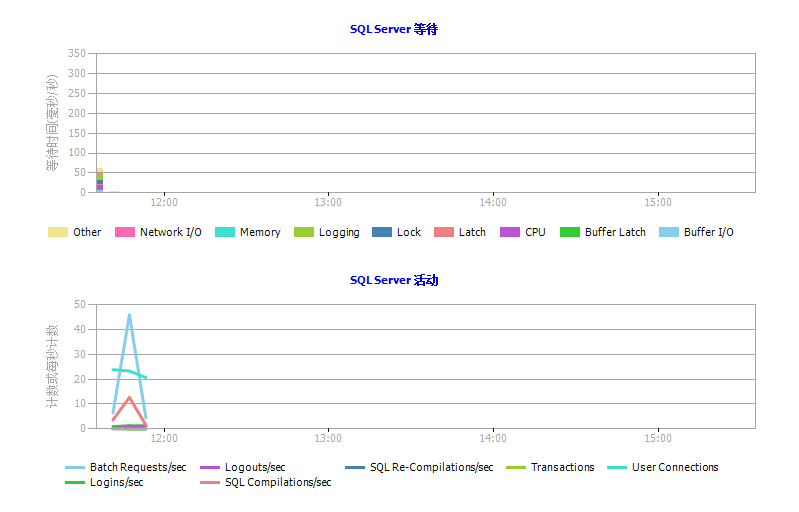
Task: Click the Batch Requests/sec legend entry
Action: click(126, 467)
